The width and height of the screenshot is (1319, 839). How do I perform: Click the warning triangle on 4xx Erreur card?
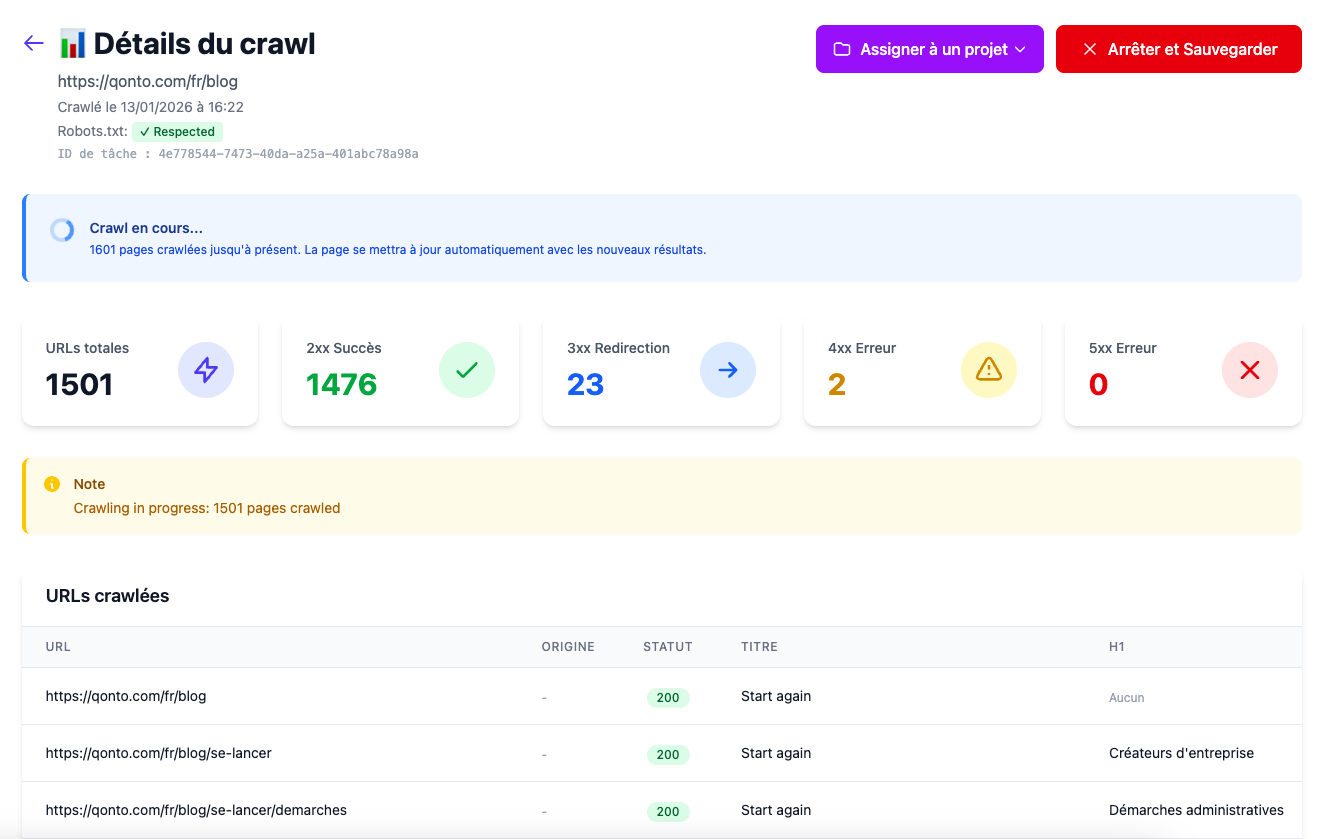point(988,370)
